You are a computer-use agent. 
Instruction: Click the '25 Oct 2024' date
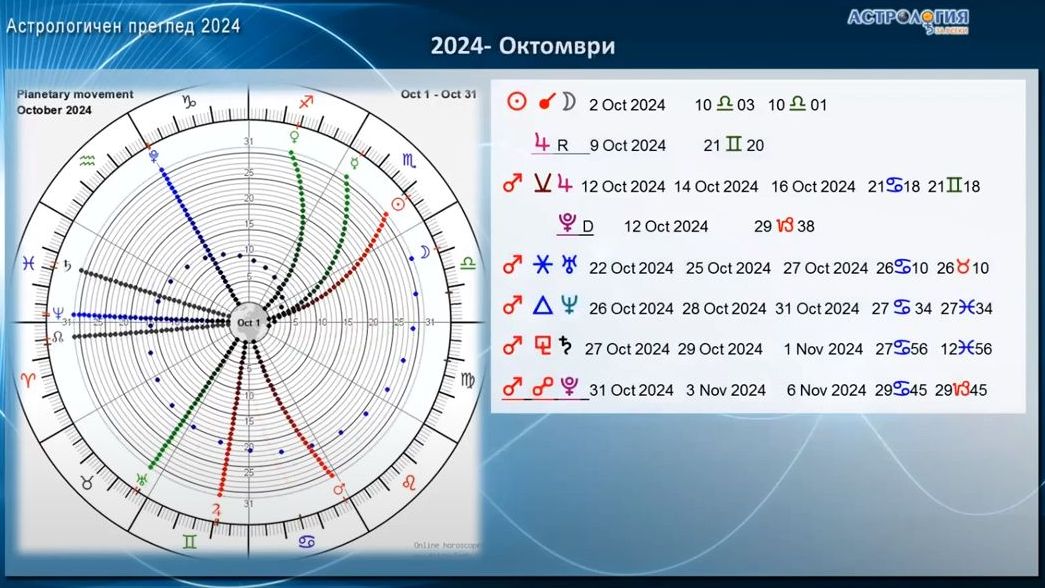point(728,268)
